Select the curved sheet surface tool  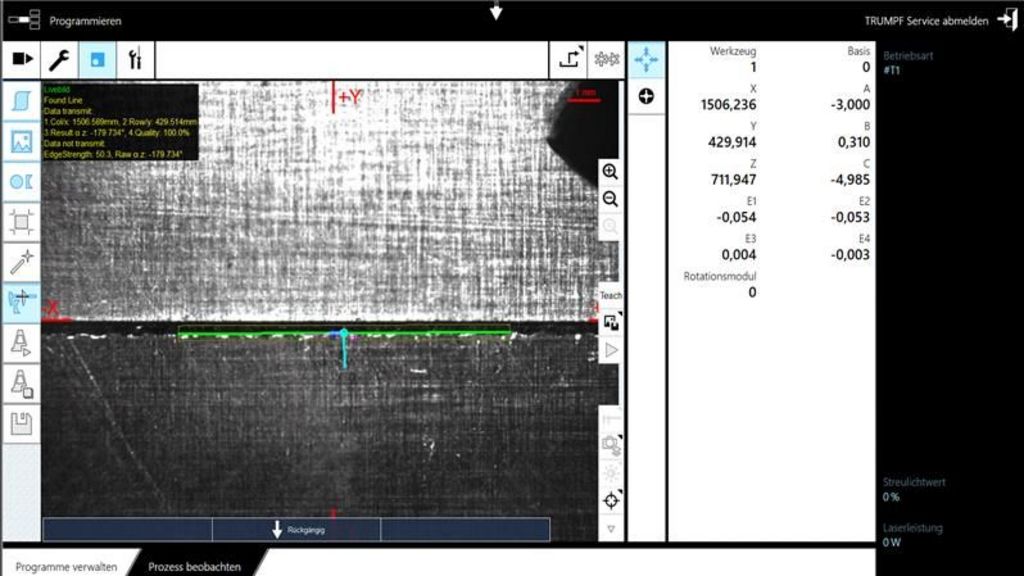point(22,101)
